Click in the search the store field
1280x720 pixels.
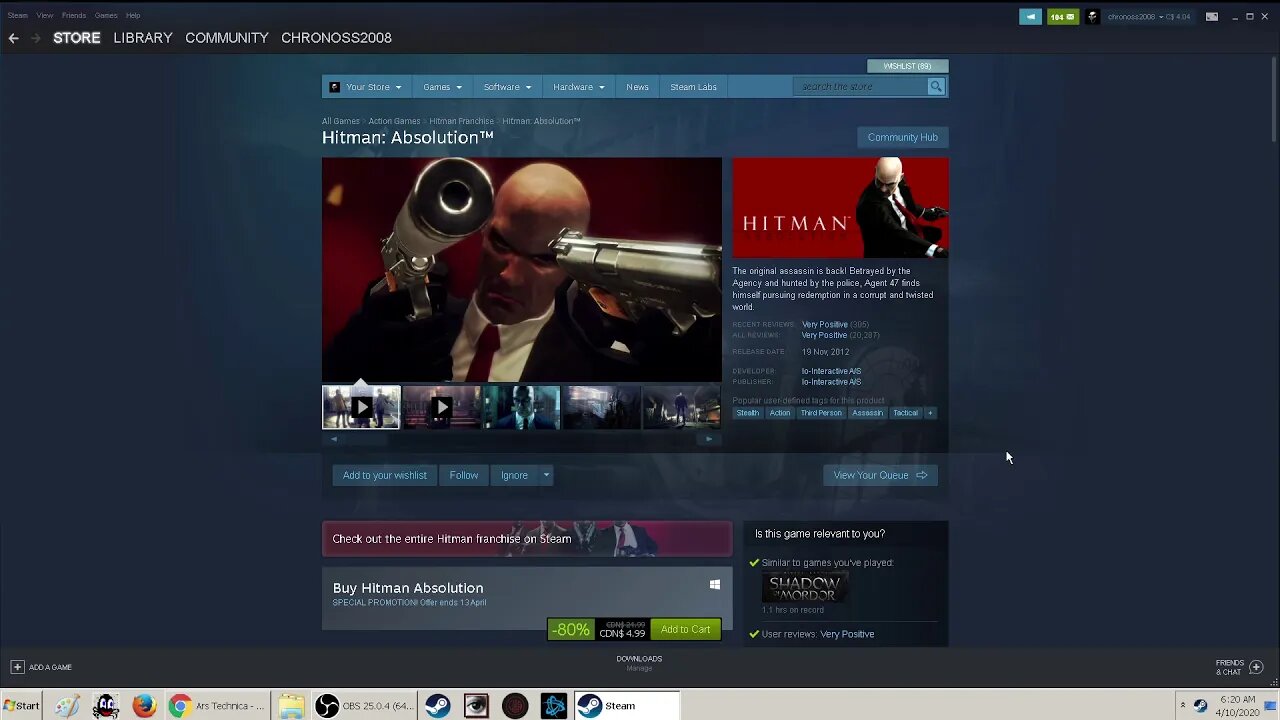(862, 87)
